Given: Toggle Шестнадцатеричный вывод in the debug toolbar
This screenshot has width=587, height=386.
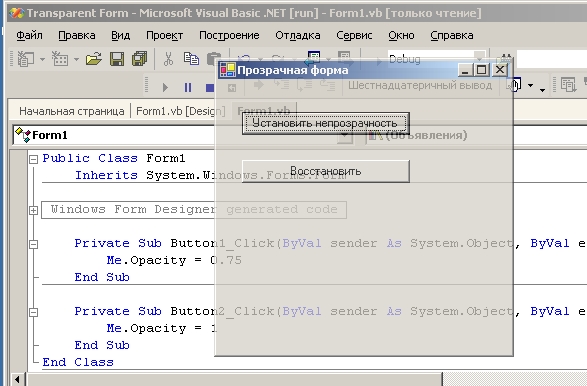Looking at the screenshot, I should point(420,85).
